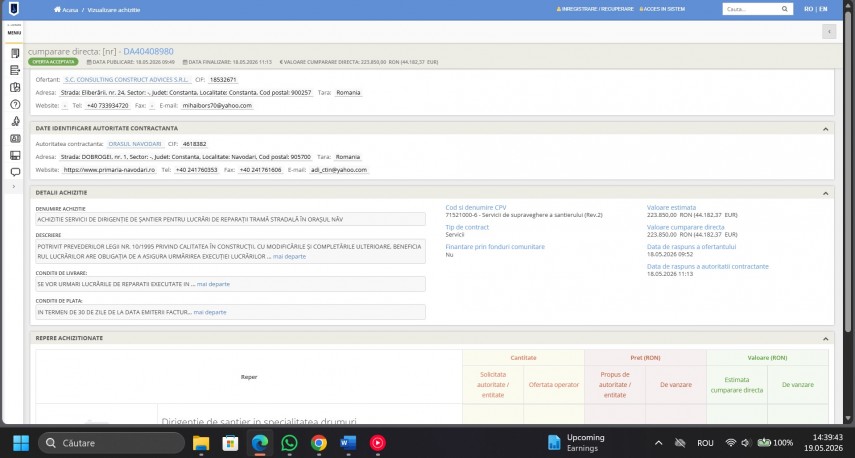Open purchase number DA40408980 link
855x458 pixels.
coord(148,51)
